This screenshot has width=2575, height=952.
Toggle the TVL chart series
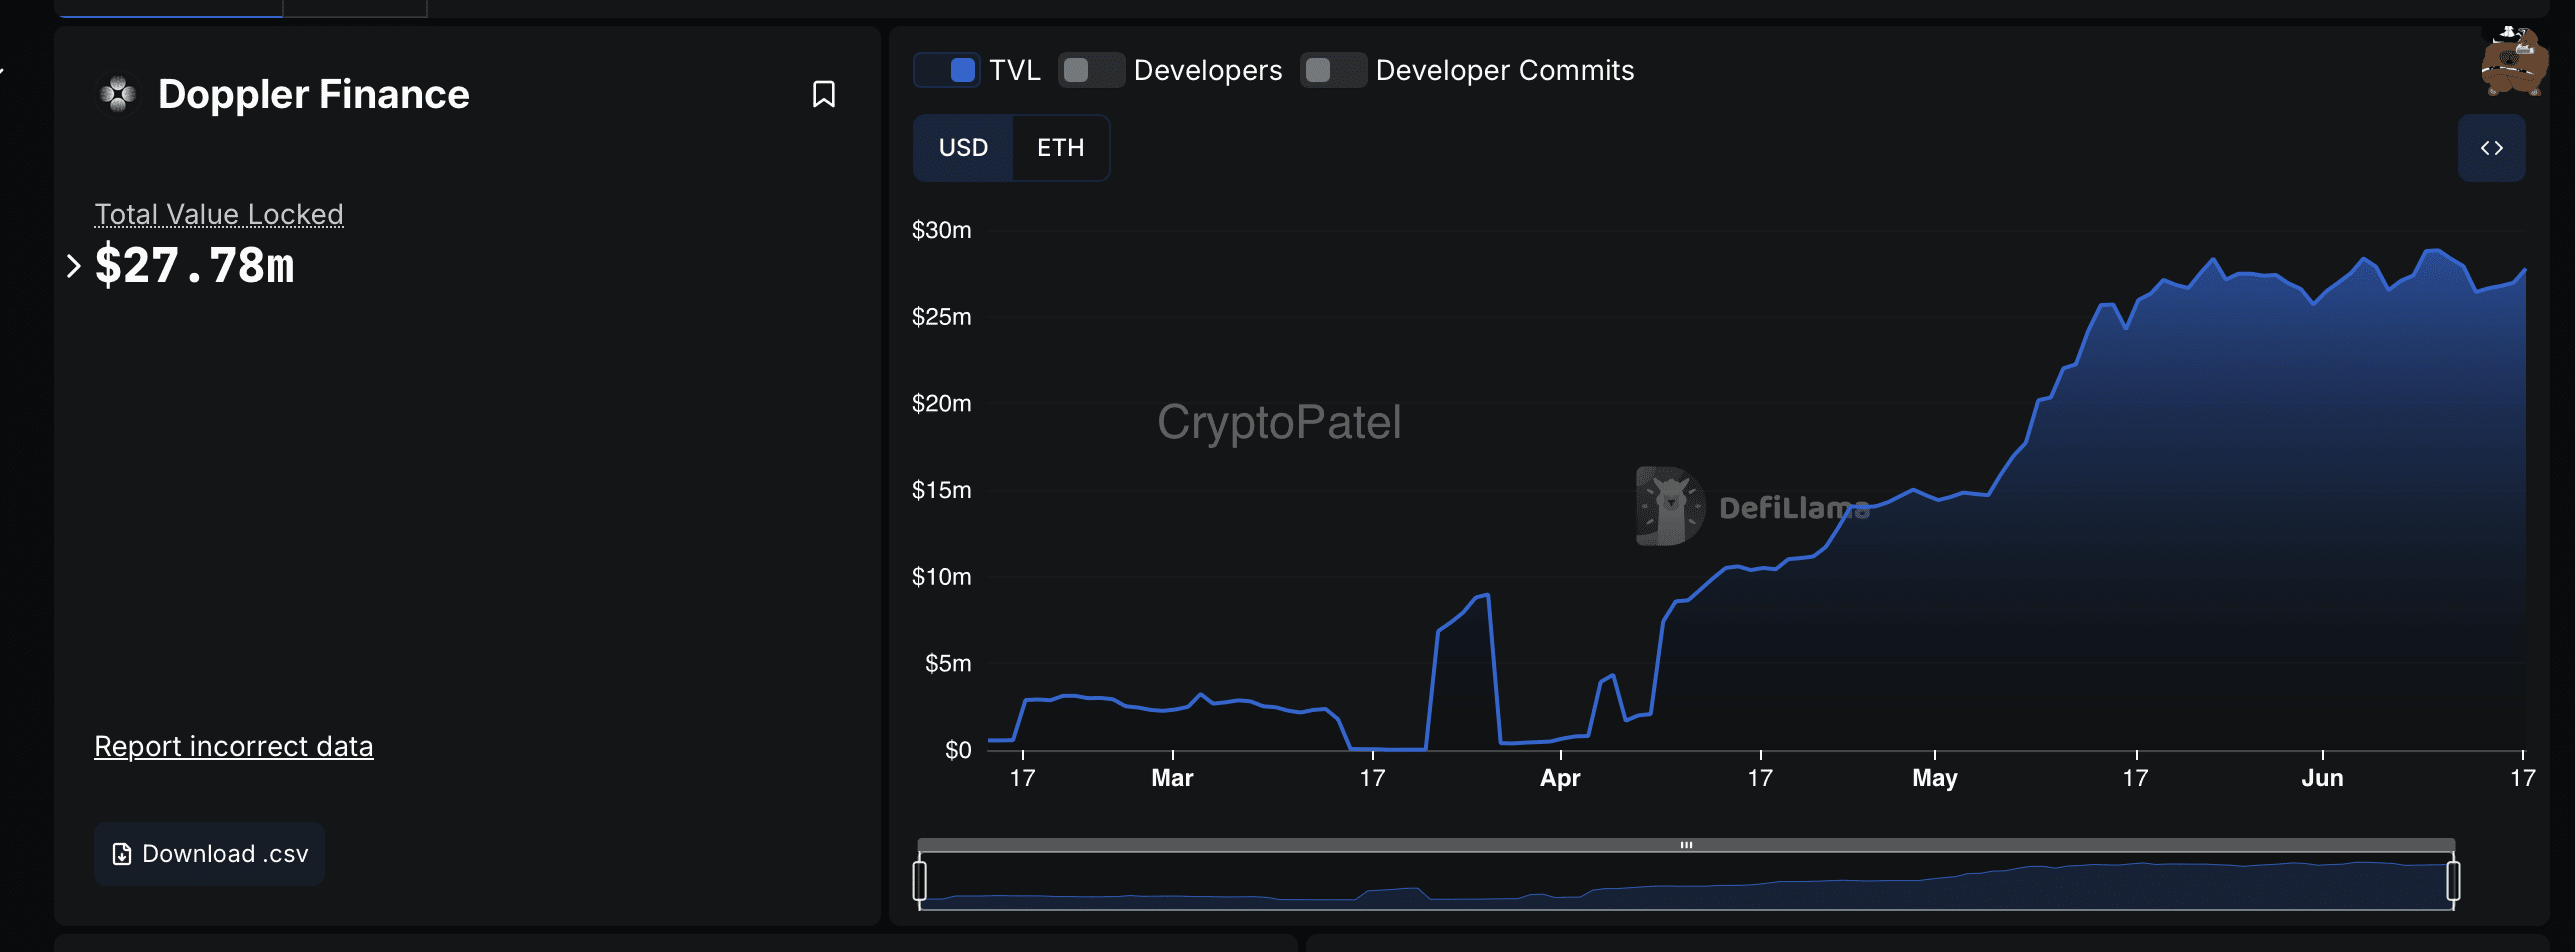pos(947,70)
